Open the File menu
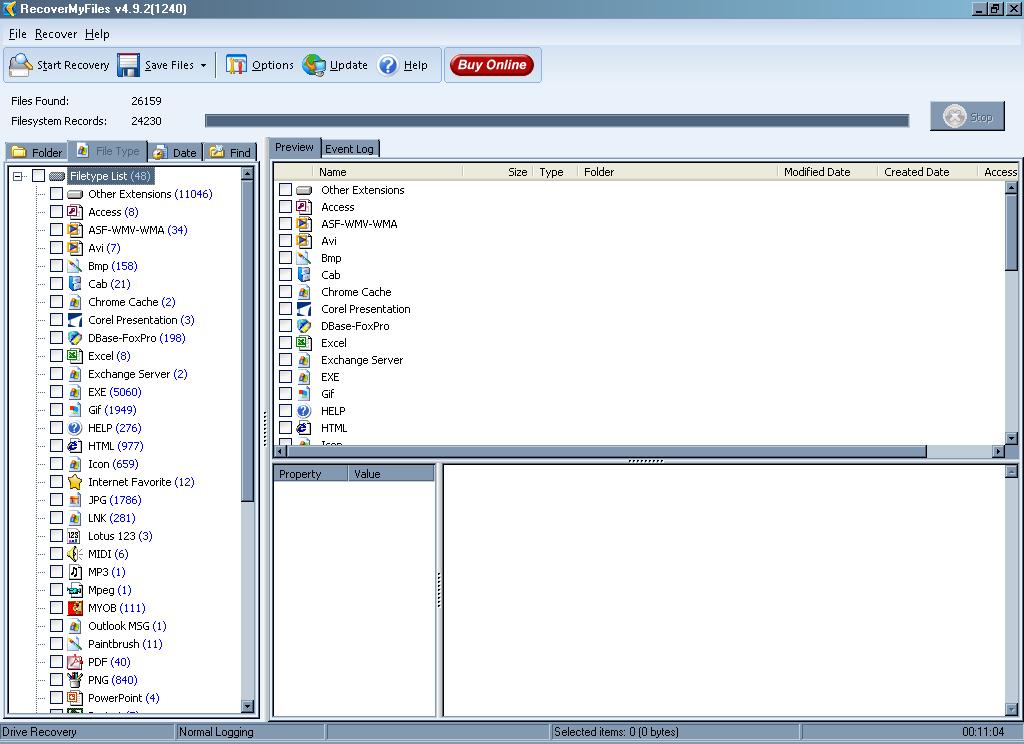The height and width of the screenshot is (744, 1024). [18, 34]
